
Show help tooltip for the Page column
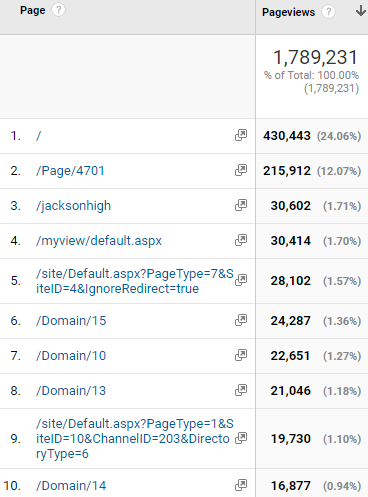point(58,10)
